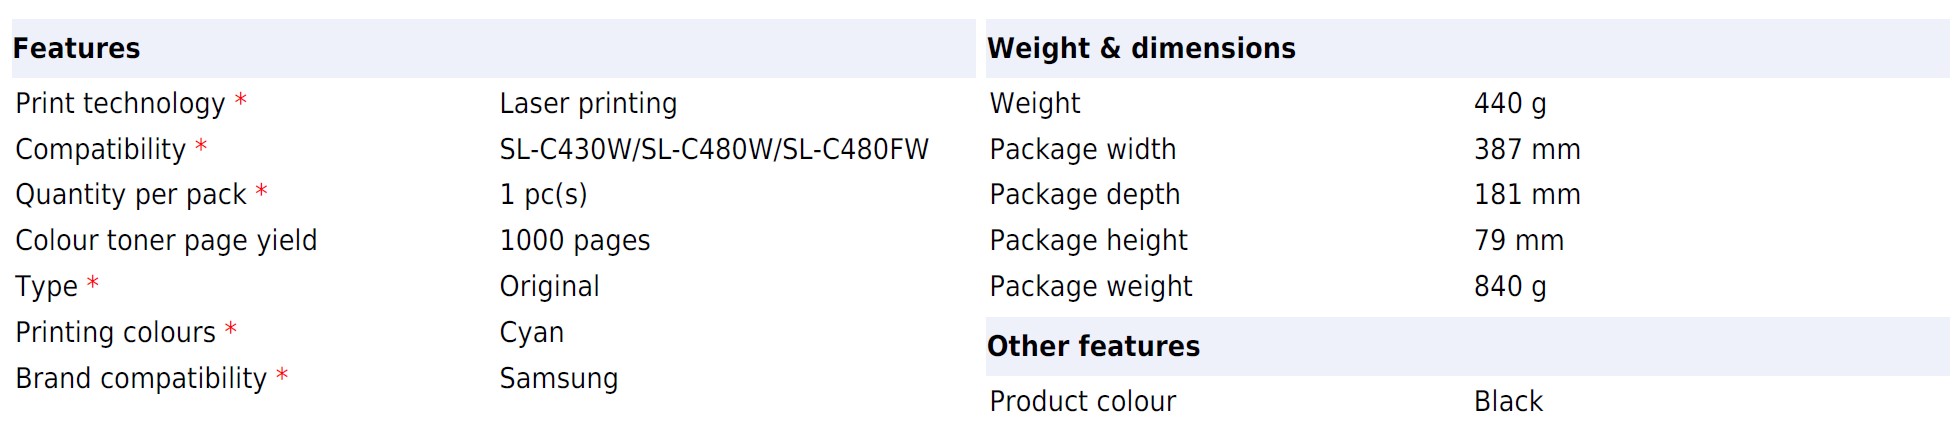Click the Package width label
This screenshot has width=1960, height=435.
point(1082,149)
